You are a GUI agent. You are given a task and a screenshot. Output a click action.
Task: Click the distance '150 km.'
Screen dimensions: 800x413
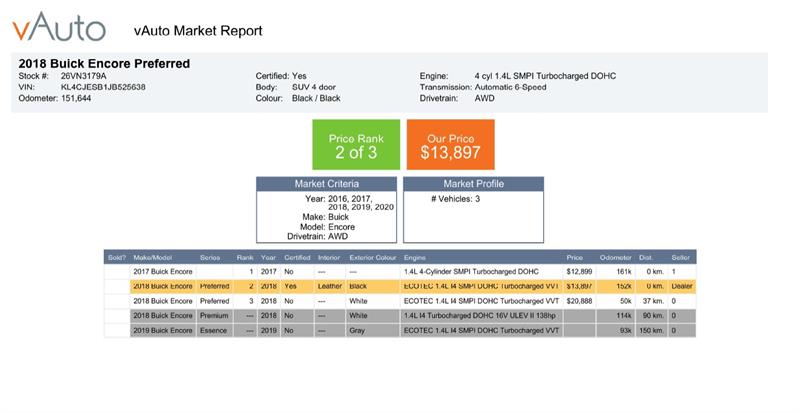[652, 331]
